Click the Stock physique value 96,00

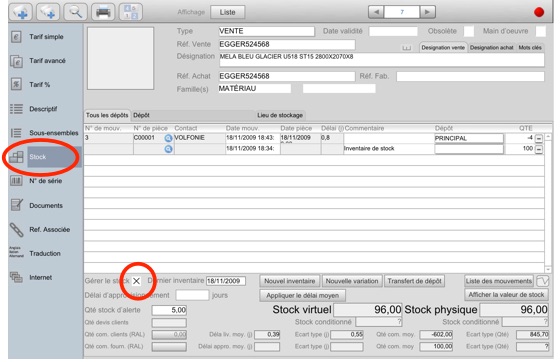point(514,310)
